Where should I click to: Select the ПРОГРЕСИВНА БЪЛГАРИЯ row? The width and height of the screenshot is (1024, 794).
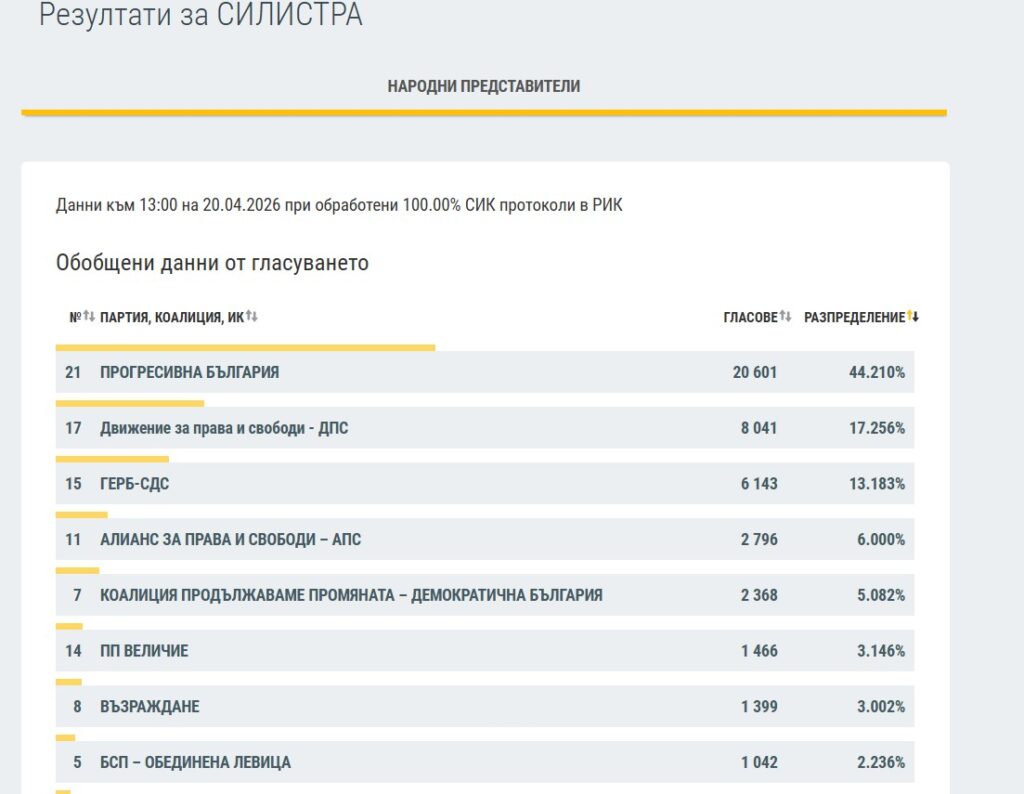(189, 372)
